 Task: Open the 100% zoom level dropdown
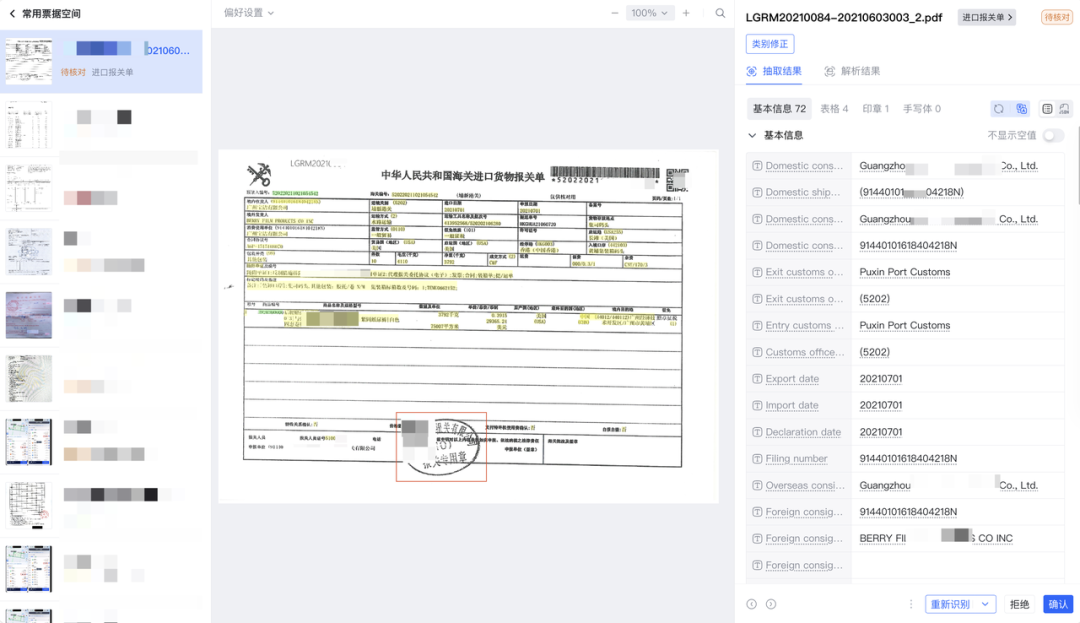(650, 13)
